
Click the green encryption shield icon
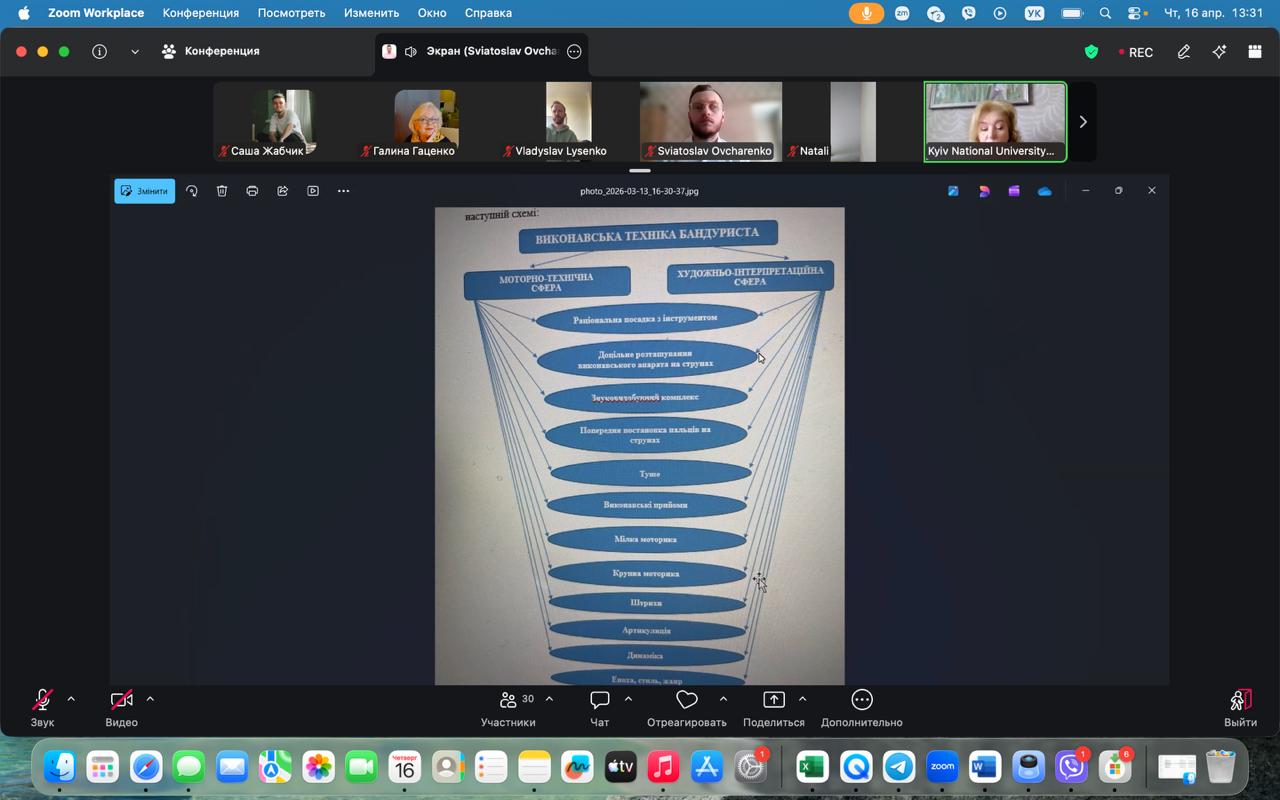click(1091, 52)
